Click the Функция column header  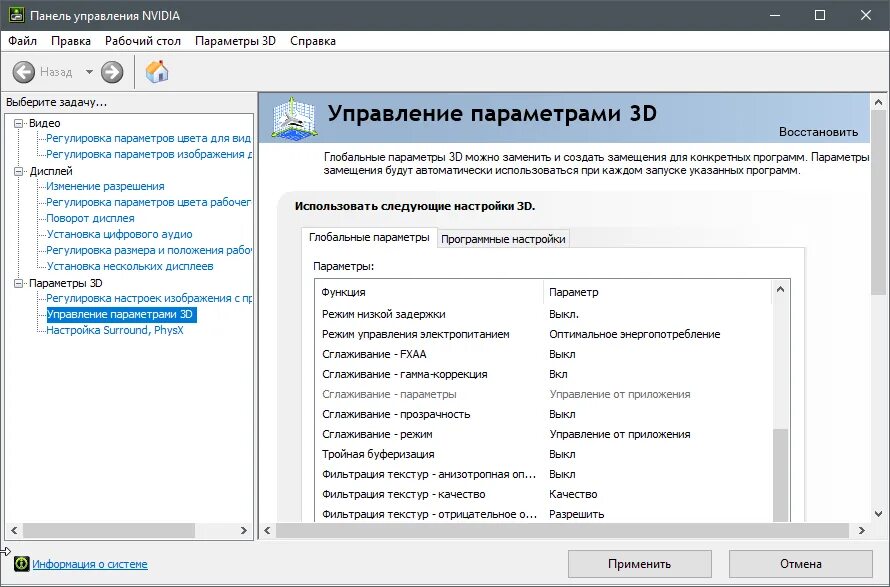coord(429,292)
